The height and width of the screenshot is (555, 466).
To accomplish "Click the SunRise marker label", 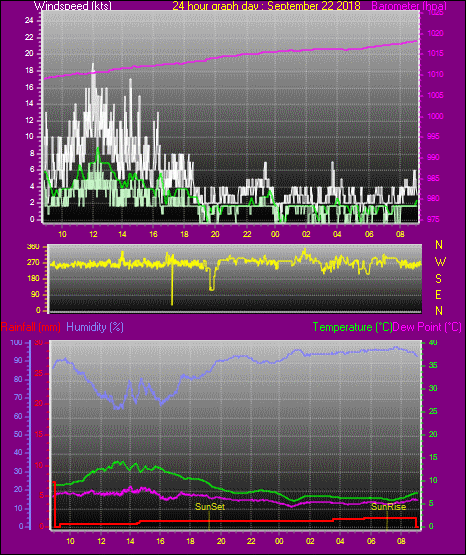I will pyautogui.click(x=388, y=507).
